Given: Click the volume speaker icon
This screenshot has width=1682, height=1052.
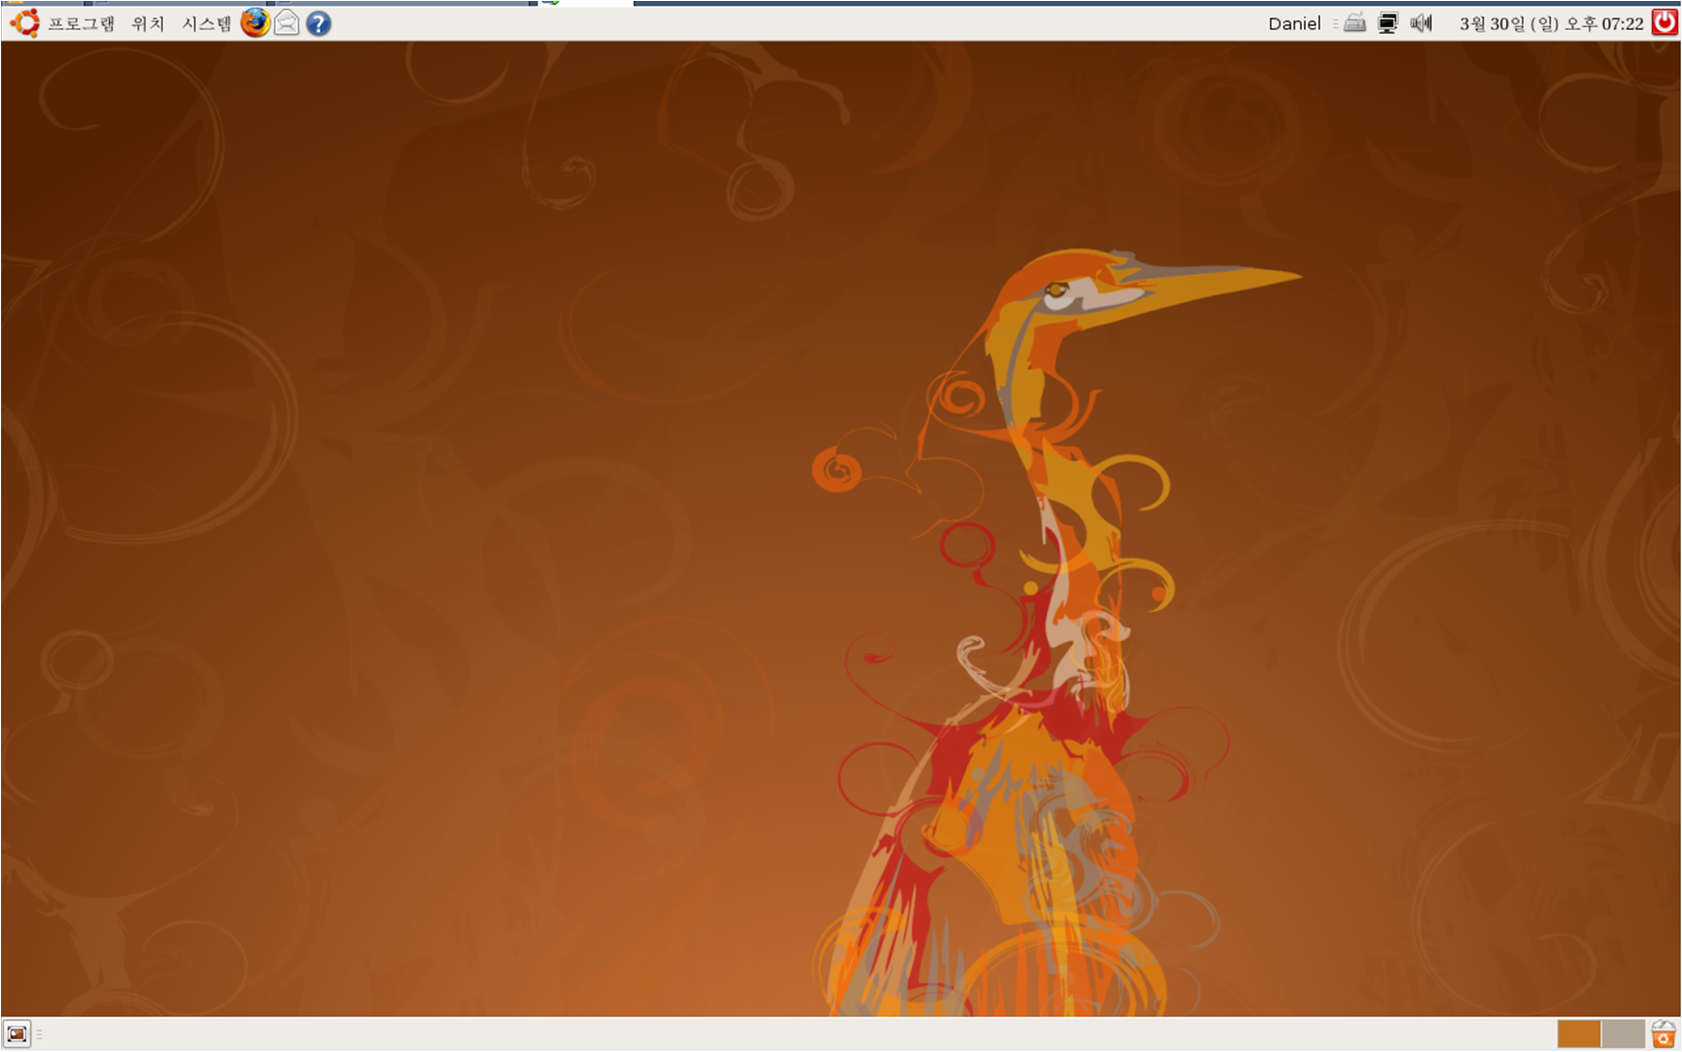Looking at the screenshot, I should 1421,22.
